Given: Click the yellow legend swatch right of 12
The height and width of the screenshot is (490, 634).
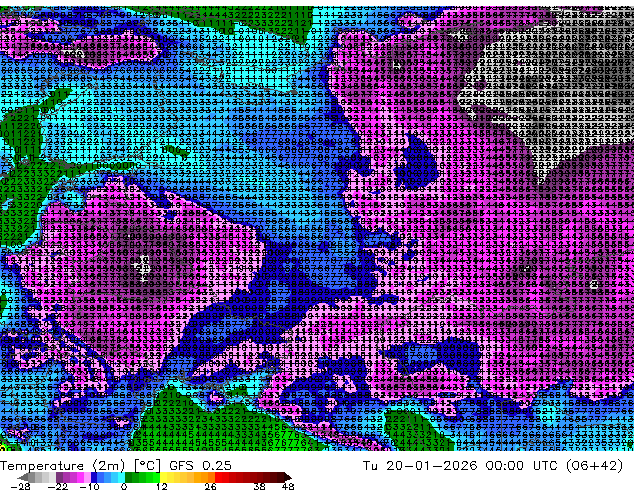Looking at the screenshot, I should pyautogui.click(x=163, y=477).
